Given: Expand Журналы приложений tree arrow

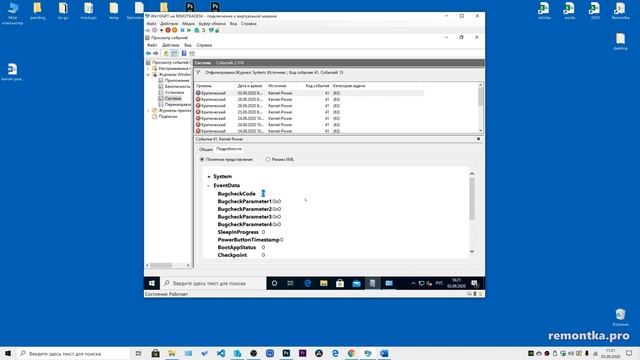Looking at the screenshot, I should coord(148,111).
